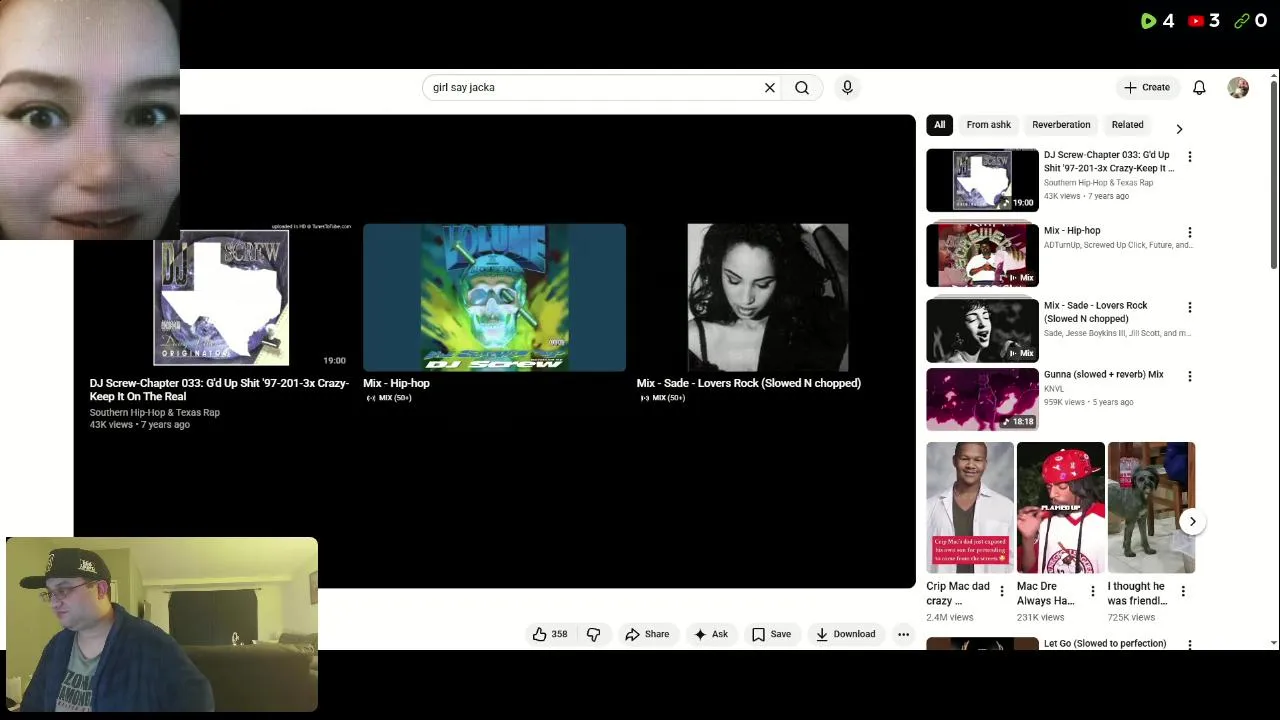Open Crip Mac dad short thumbnail
The height and width of the screenshot is (720, 1280).
[x=969, y=507]
